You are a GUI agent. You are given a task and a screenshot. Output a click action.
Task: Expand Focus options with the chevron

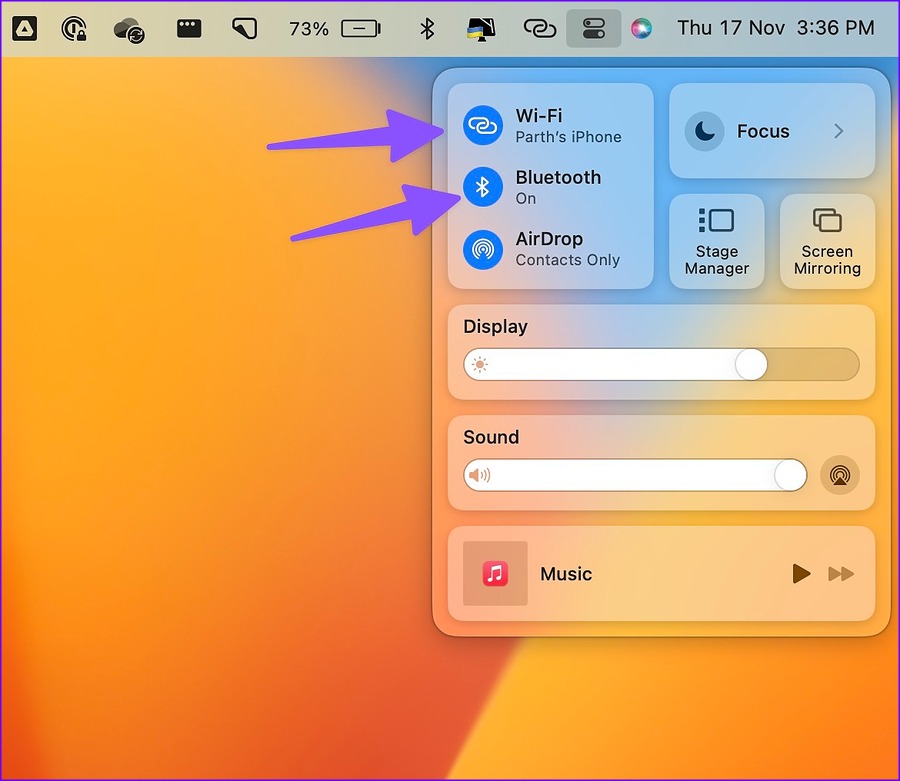[839, 131]
